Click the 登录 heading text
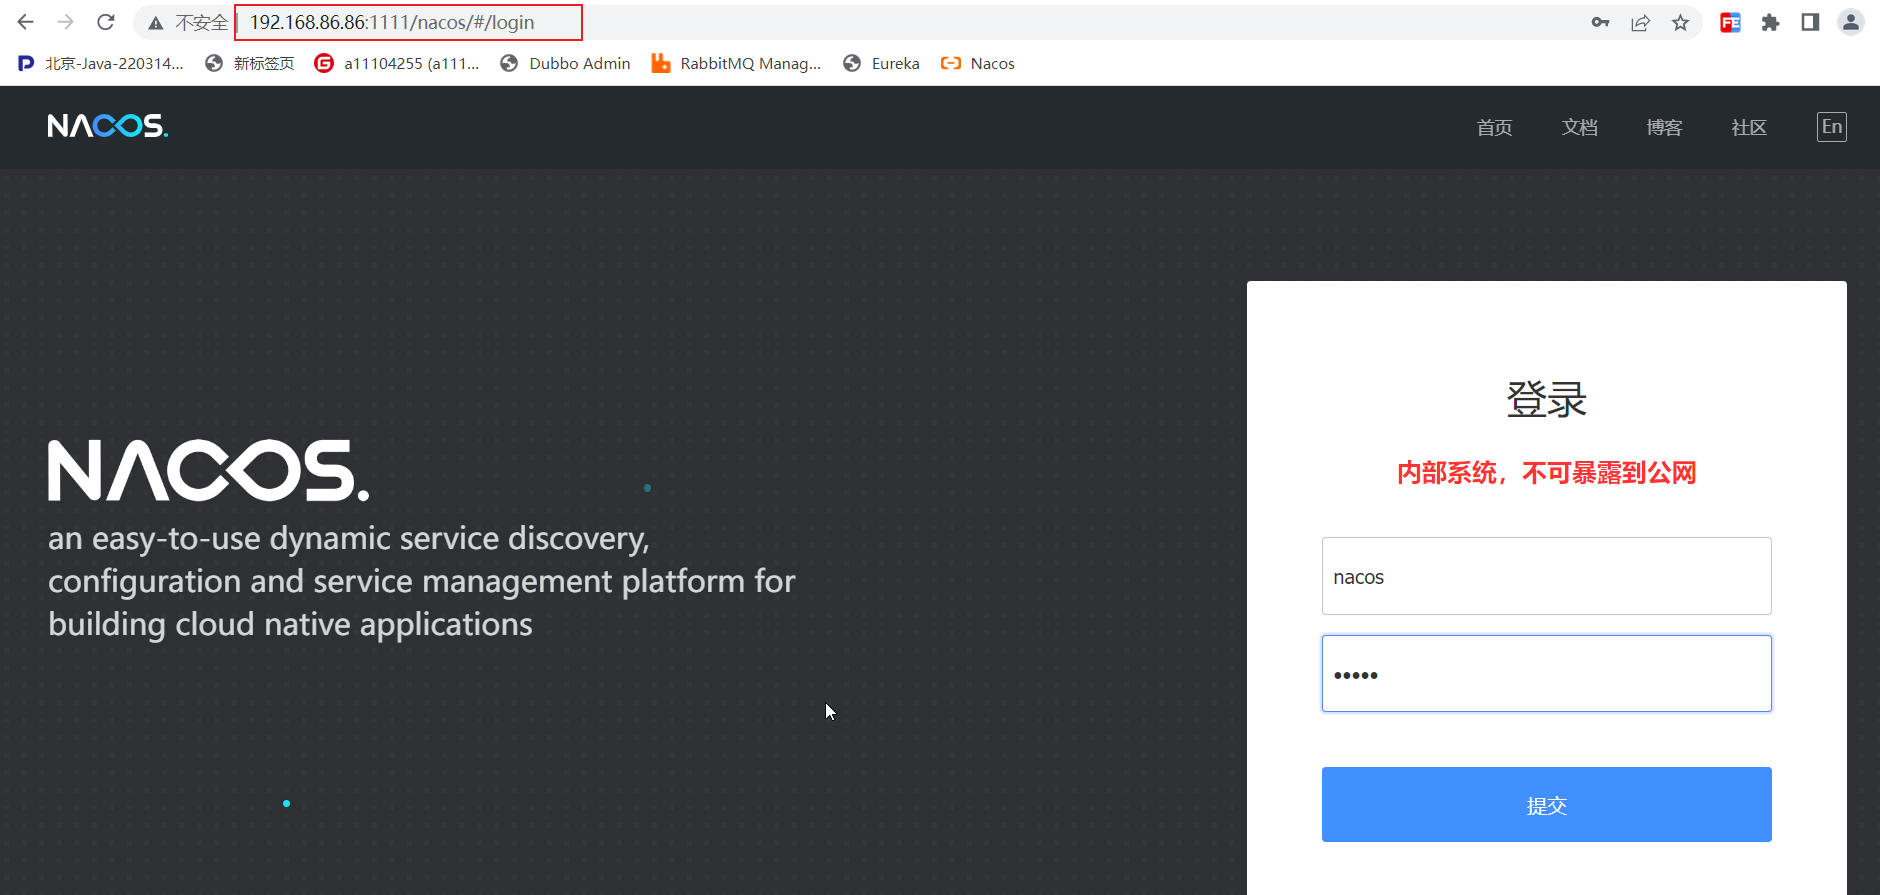This screenshot has height=895, width=1880. click(1546, 399)
